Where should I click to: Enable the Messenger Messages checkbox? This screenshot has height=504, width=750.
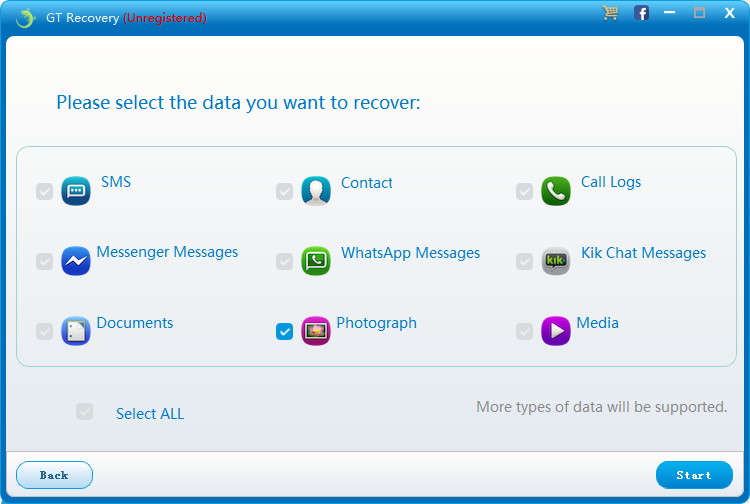pyautogui.click(x=44, y=262)
